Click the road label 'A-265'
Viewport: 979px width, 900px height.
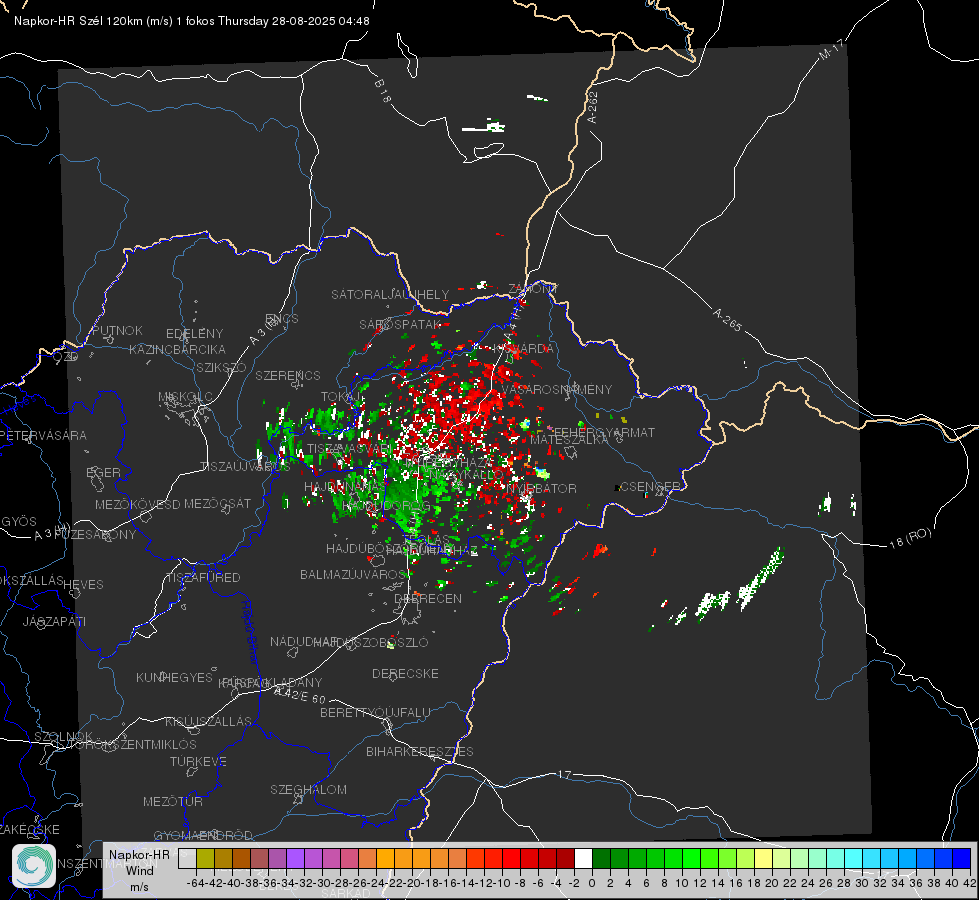[x=727, y=319]
